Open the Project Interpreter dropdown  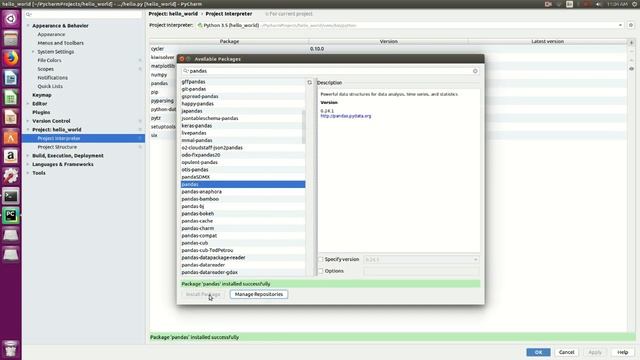point(620,25)
